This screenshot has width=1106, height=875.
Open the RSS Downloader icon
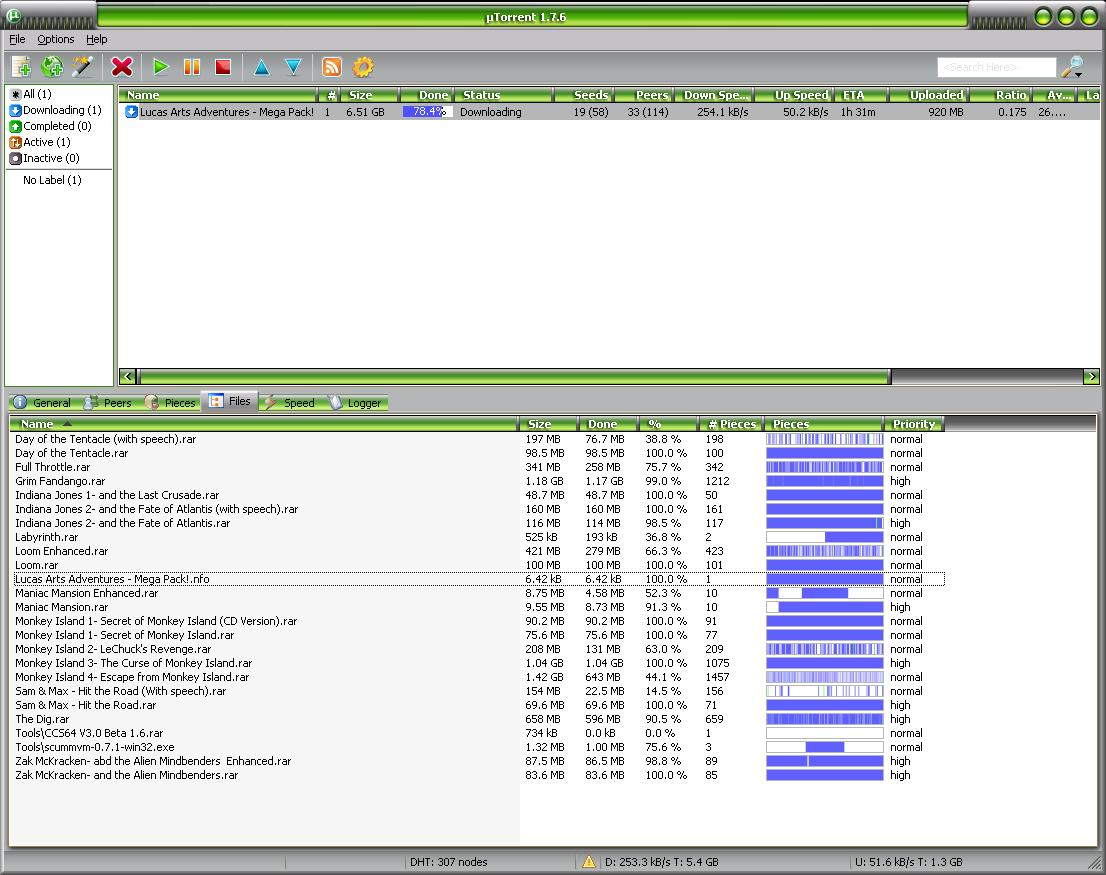pyautogui.click(x=332, y=67)
